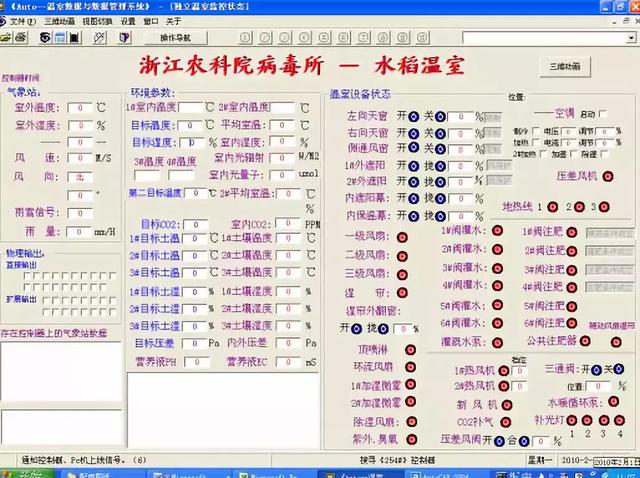Select the 左向天窗 开 radio button

(x=414, y=116)
